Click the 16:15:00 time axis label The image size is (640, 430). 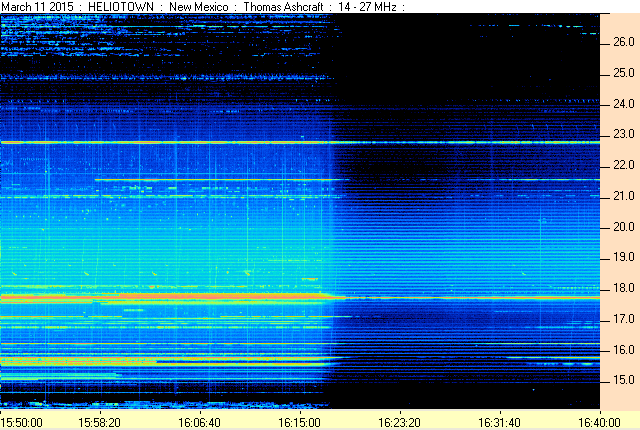click(x=299, y=422)
